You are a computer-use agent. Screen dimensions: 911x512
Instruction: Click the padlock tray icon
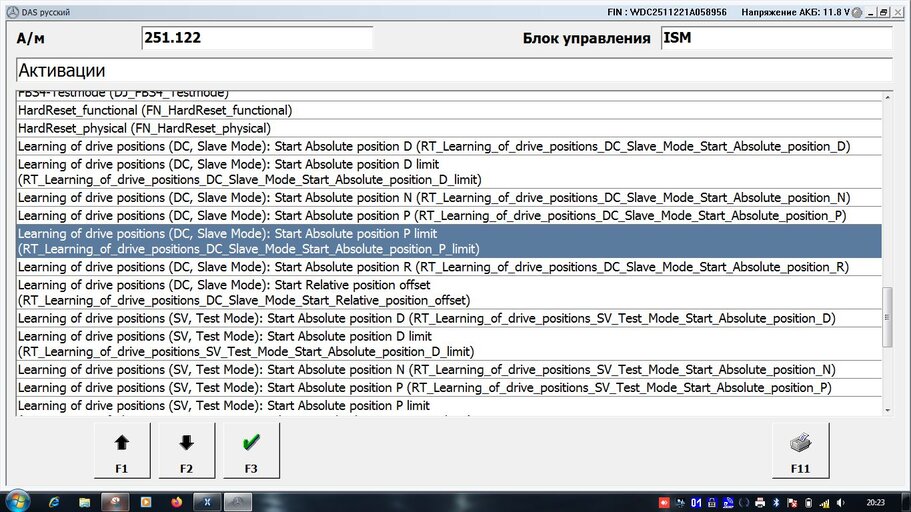(x=712, y=503)
